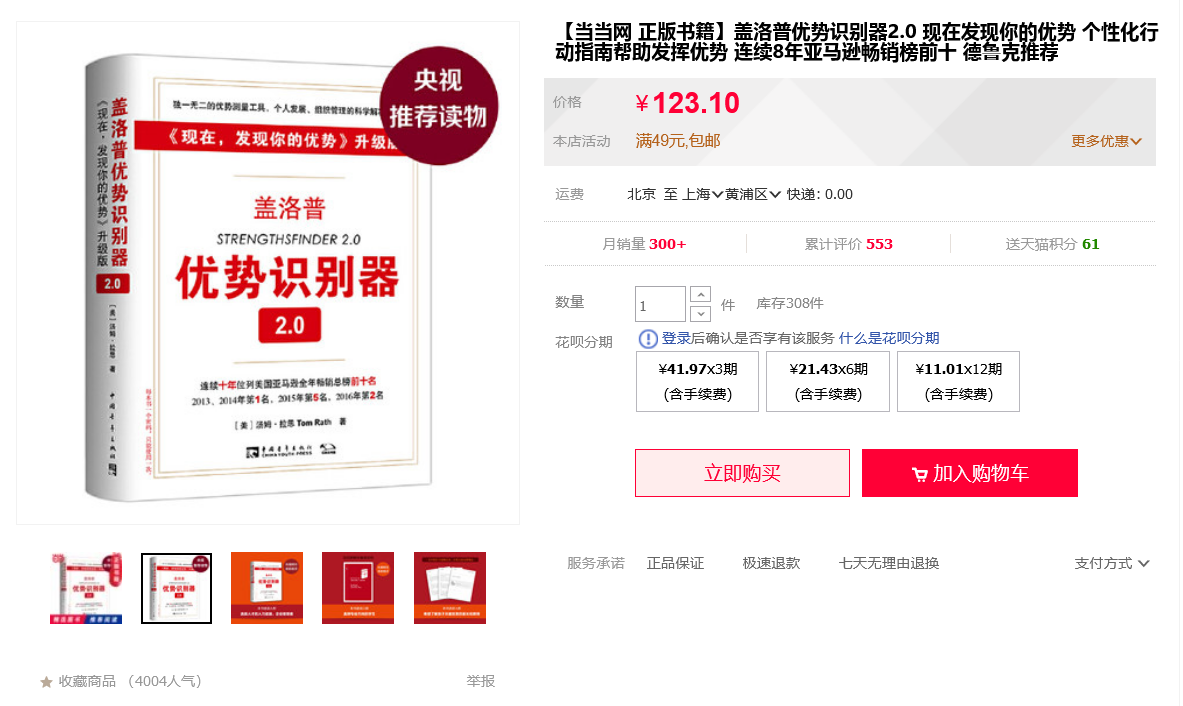Click the star icon beside 收藏商品
This screenshot has width=1183, height=706.
pos(46,682)
